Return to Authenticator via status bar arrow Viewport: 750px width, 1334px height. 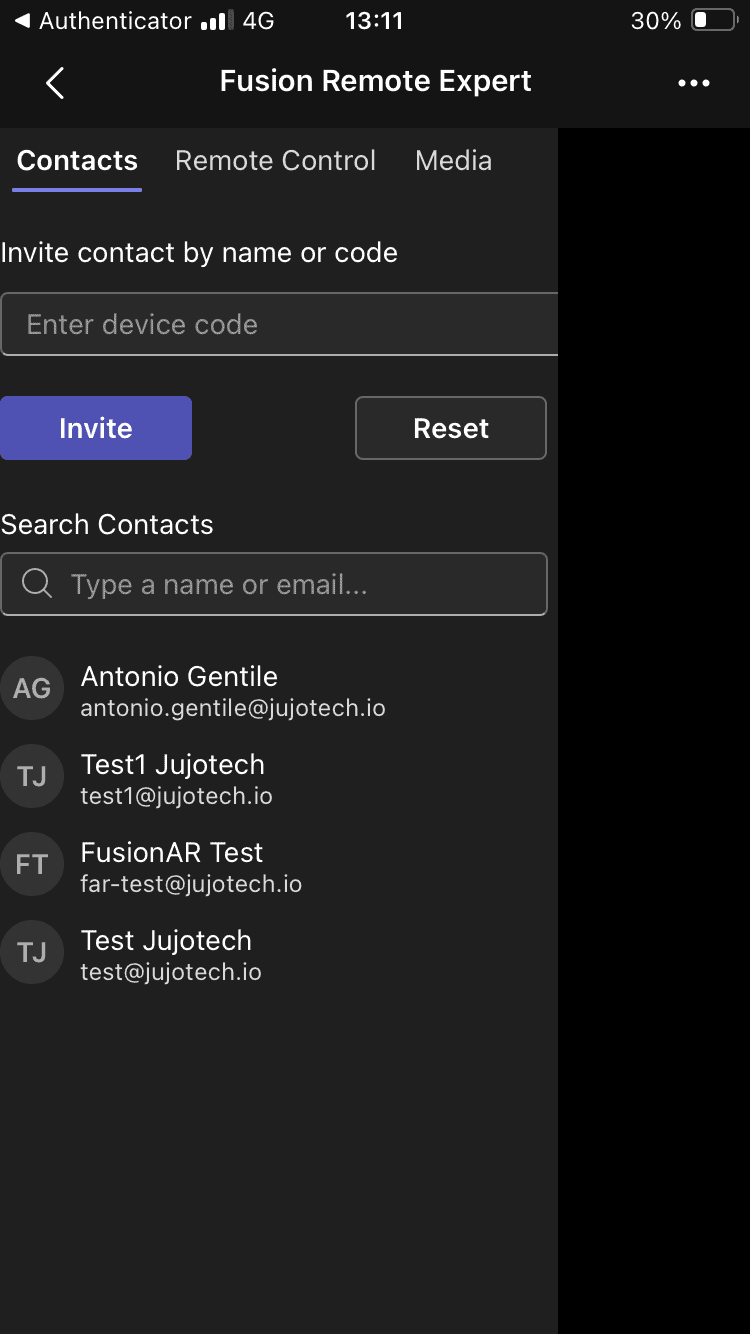[22, 21]
